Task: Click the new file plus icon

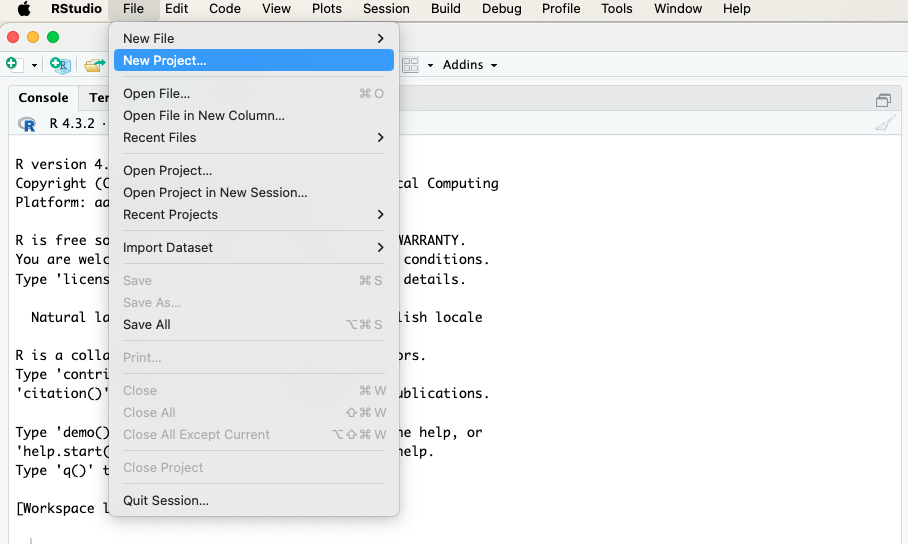Action: coord(13,65)
